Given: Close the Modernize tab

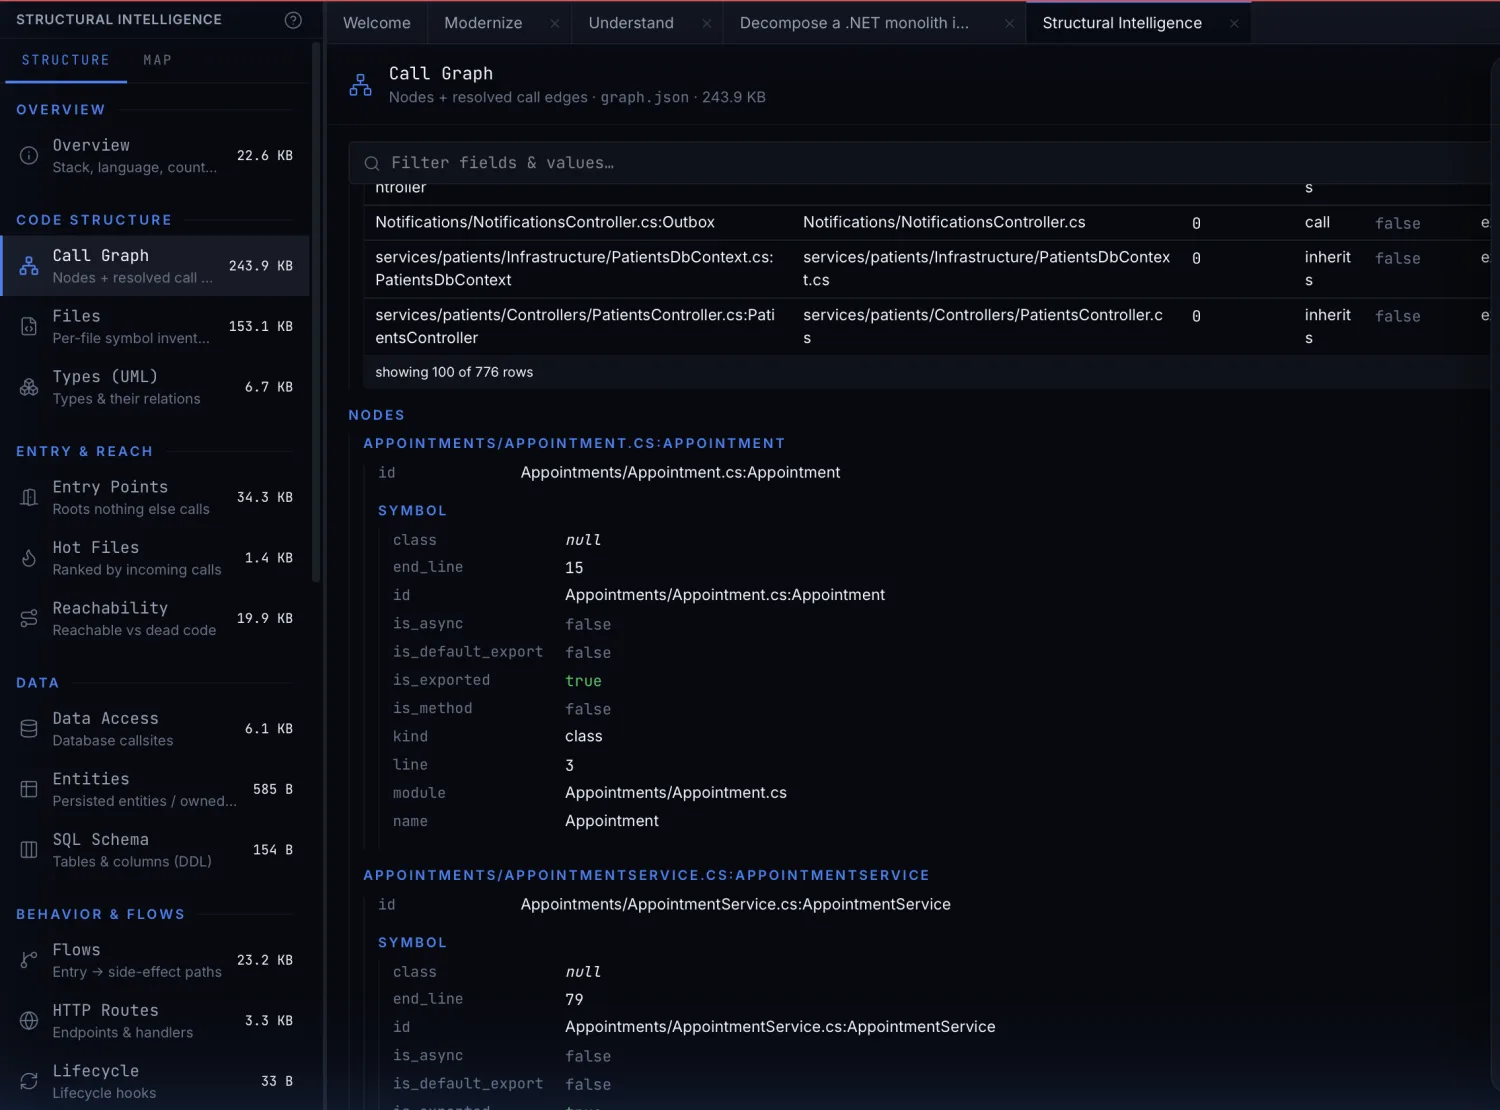Looking at the screenshot, I should tap(554, 23).
